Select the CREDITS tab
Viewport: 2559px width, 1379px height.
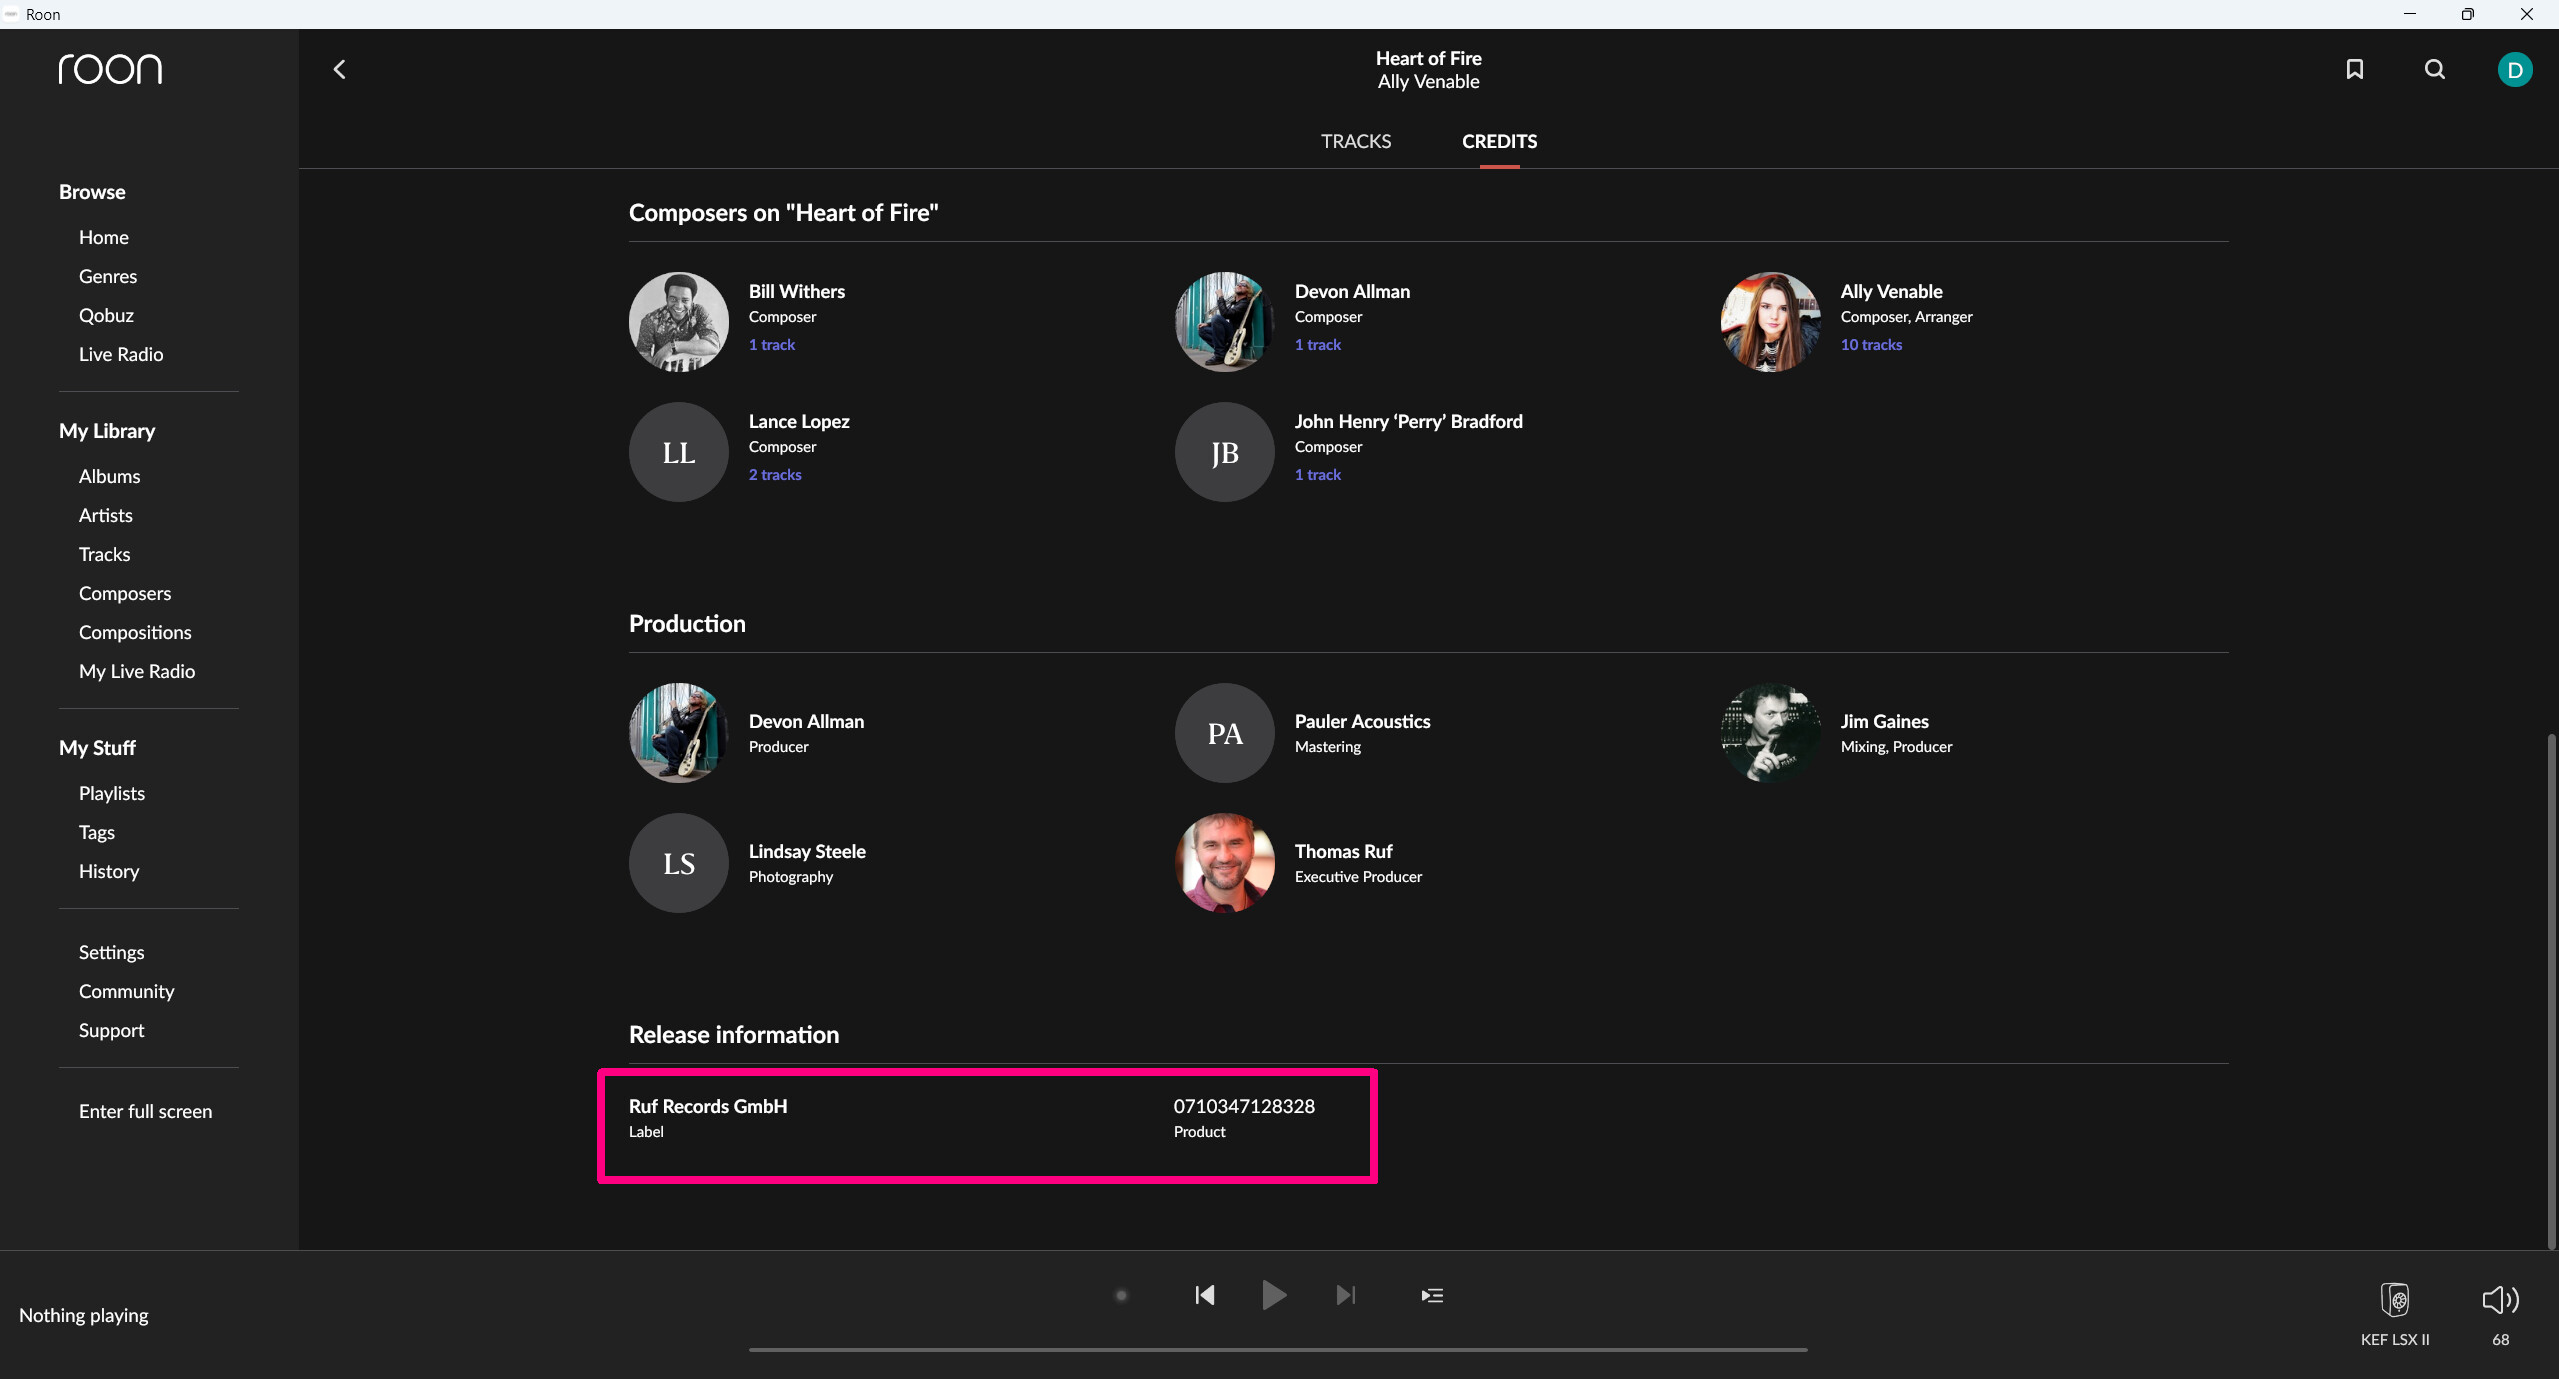point(1499,141)
